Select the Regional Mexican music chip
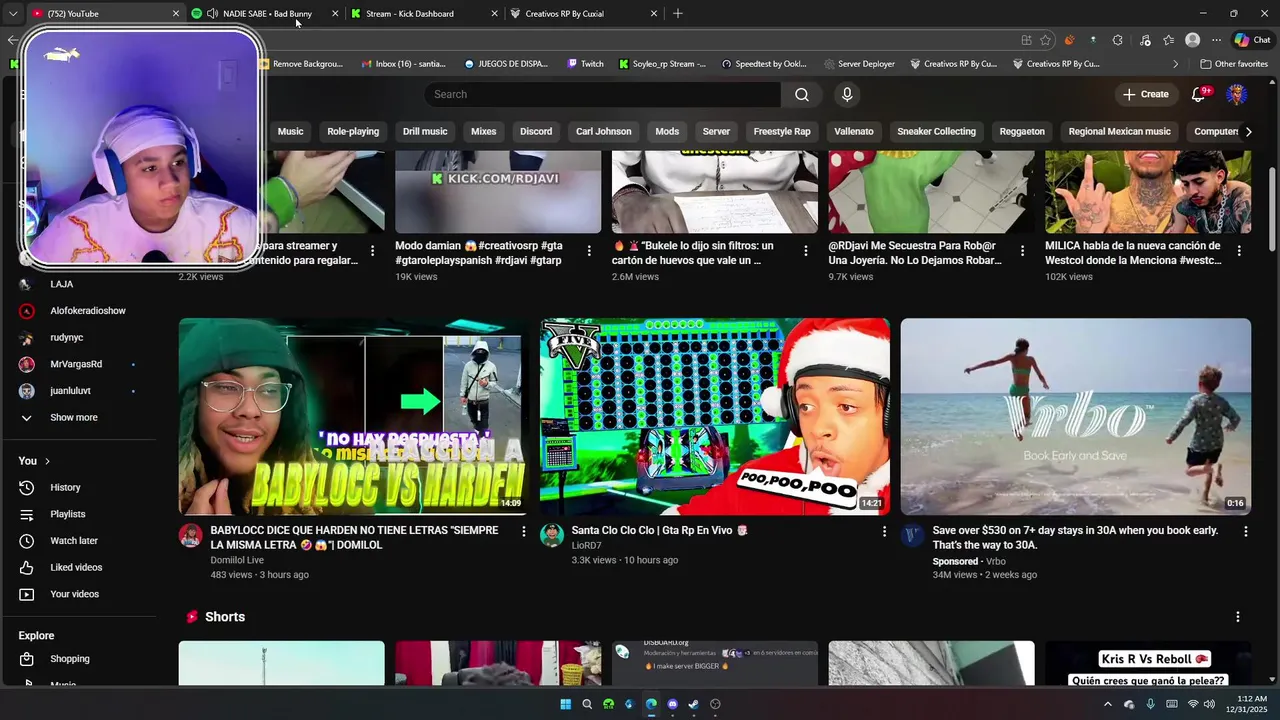Viewport: 1280px width, 720px height. 1119,131
